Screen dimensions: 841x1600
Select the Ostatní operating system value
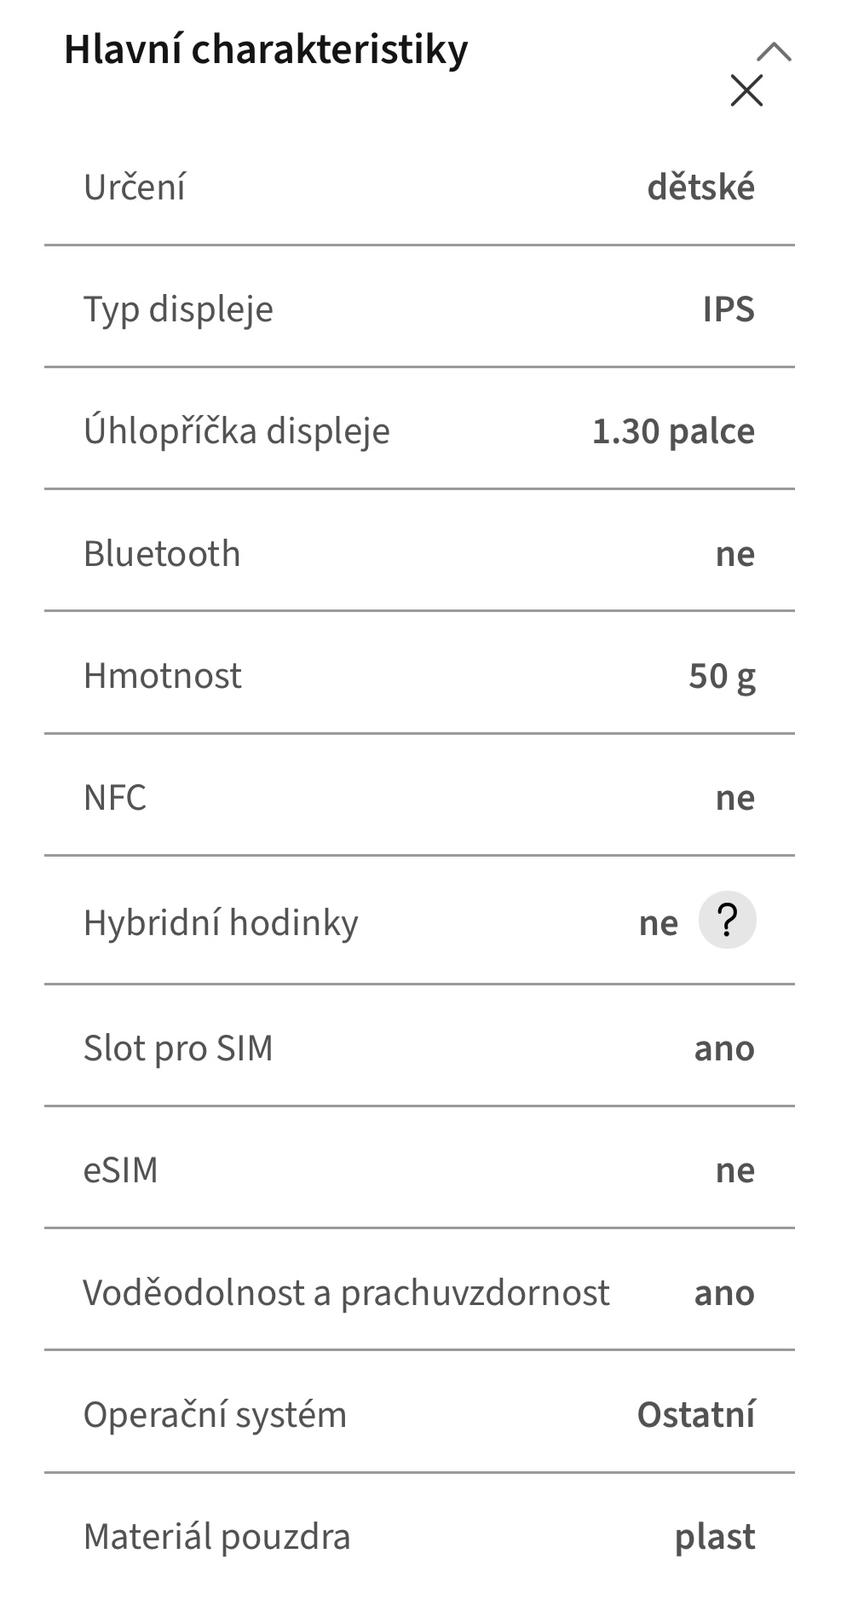[696, 1414]
